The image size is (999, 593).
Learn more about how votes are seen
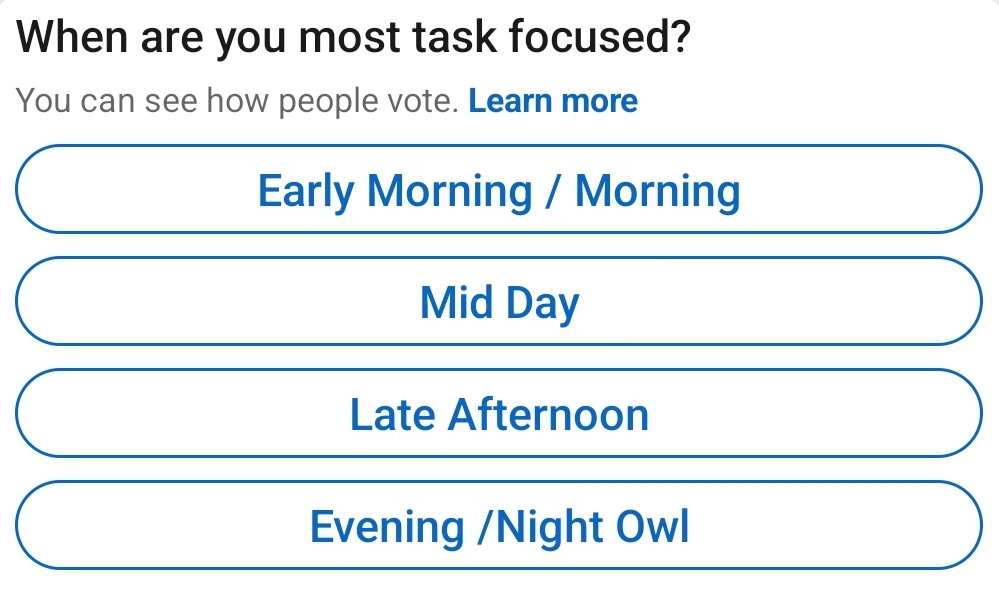tap(553, 101)
